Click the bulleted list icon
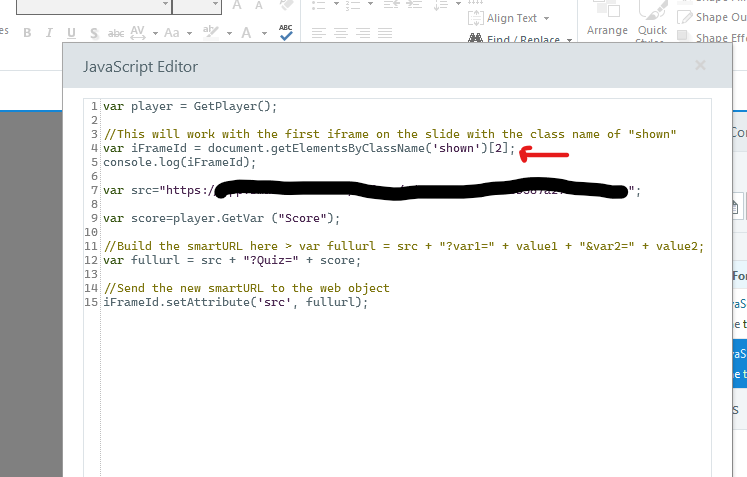 (319, 5)
